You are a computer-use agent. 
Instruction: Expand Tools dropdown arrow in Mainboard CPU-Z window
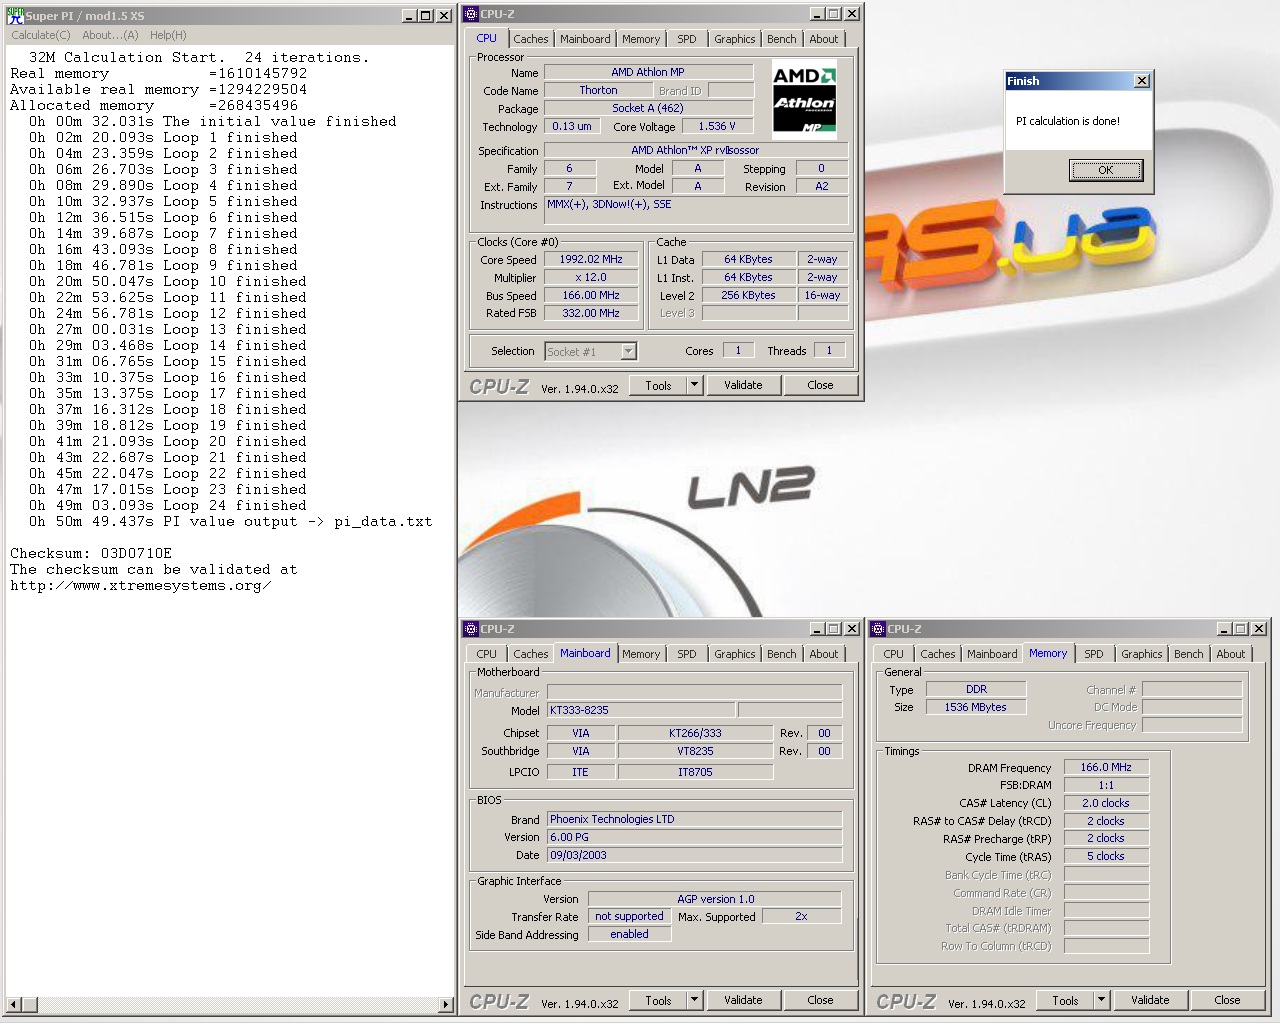click(x=694, y=1000)
